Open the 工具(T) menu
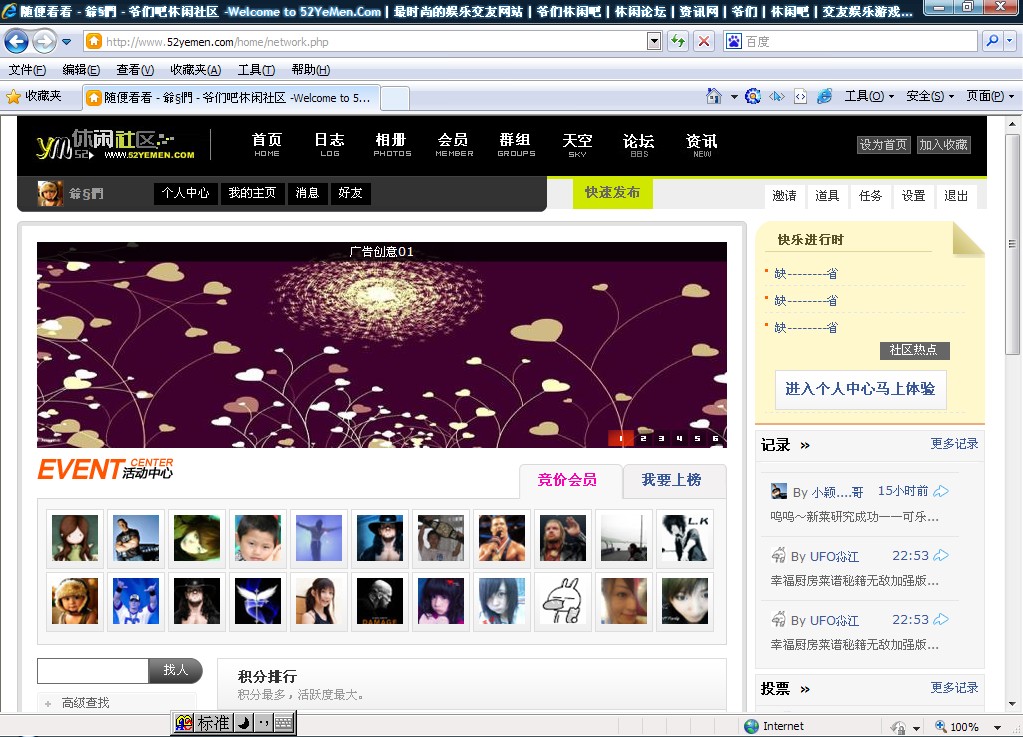The image size is (1023, 737). (256, 70)
